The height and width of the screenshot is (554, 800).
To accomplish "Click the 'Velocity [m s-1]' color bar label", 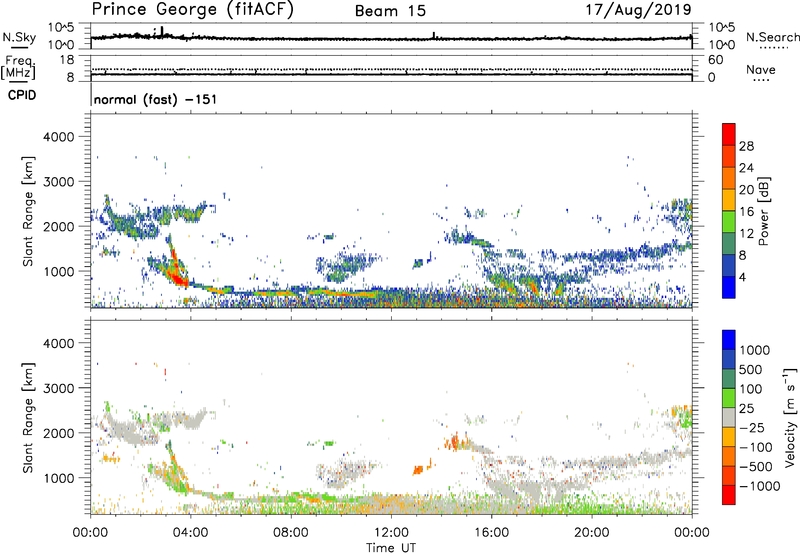I will coord(790,417).
